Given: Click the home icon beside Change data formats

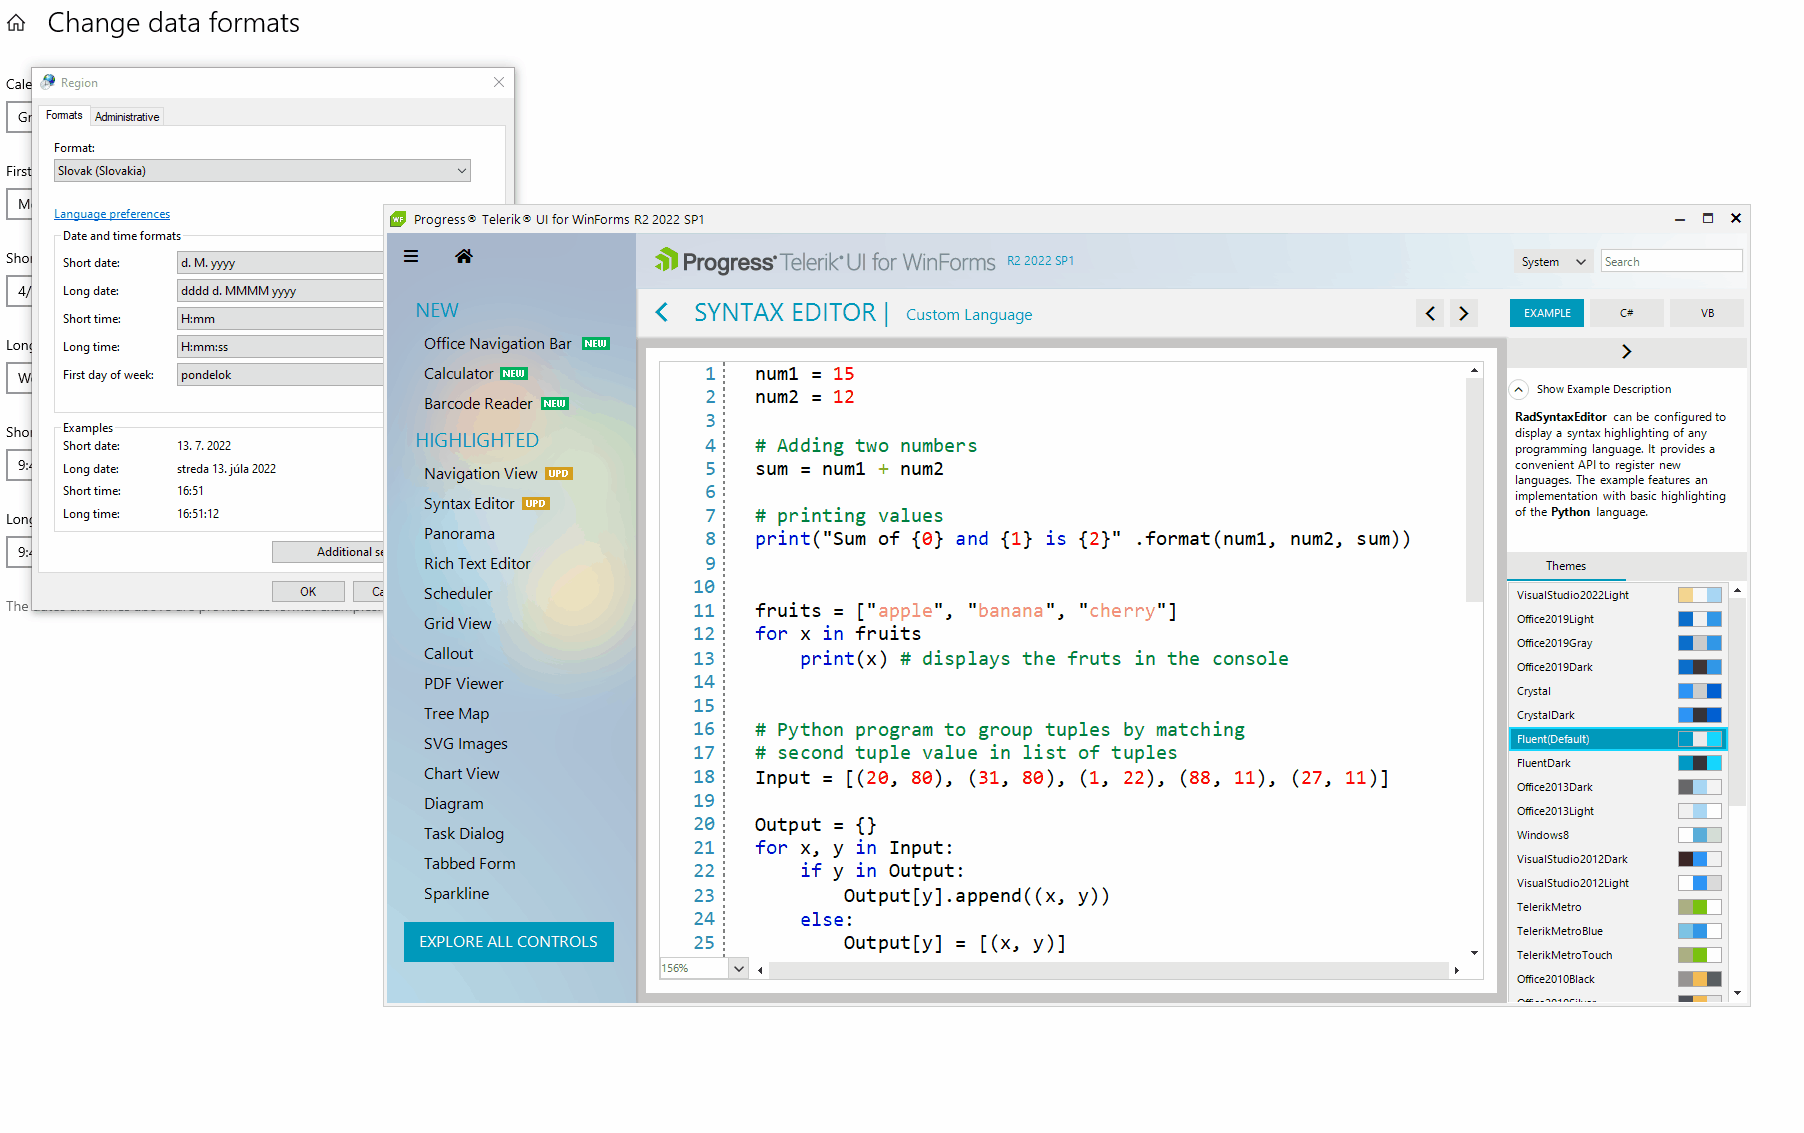Looking at the screenshot, I should 16,23.
